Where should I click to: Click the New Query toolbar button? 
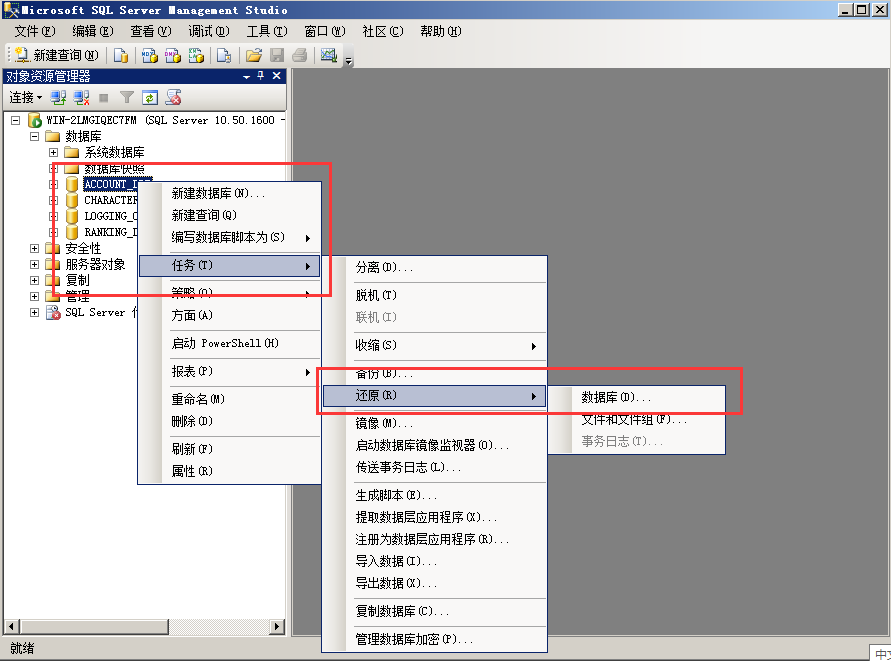click(x=57, y=55)
